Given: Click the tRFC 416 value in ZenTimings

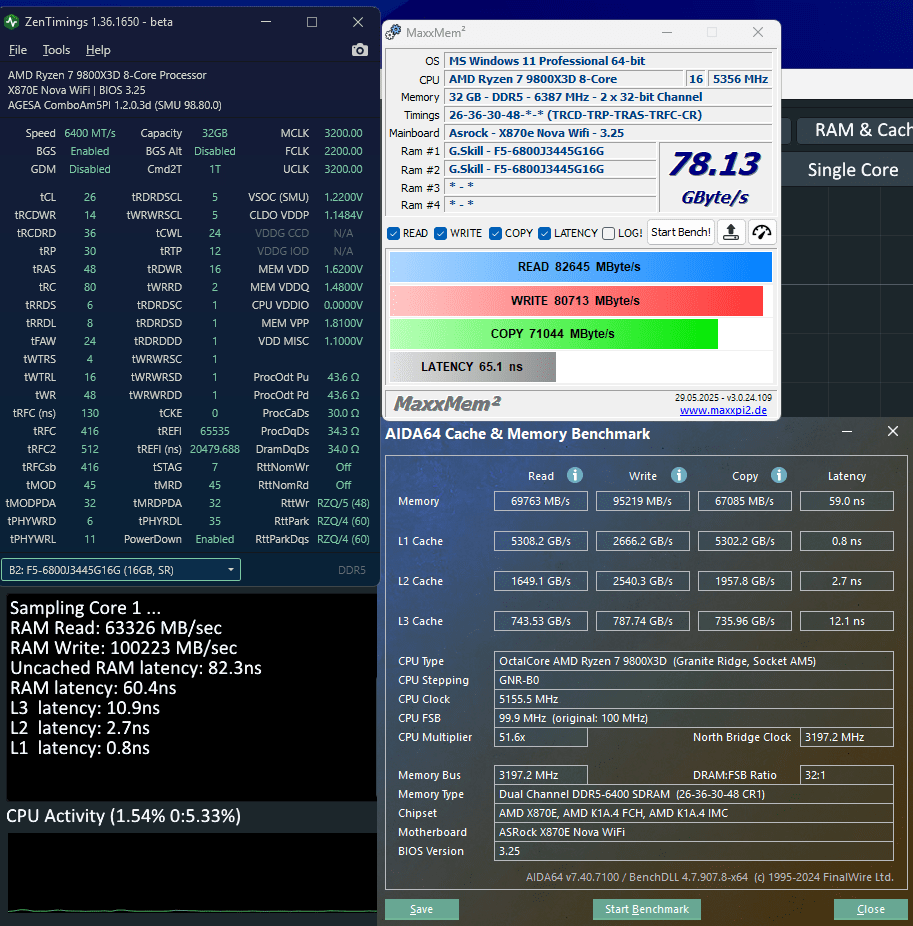Looking at the screenshot, I should [x=90, y=431].
